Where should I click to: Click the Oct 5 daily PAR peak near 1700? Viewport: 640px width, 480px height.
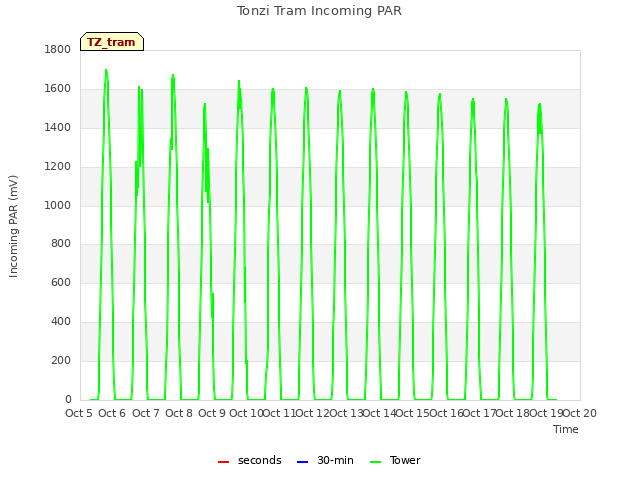pos(106,70)
